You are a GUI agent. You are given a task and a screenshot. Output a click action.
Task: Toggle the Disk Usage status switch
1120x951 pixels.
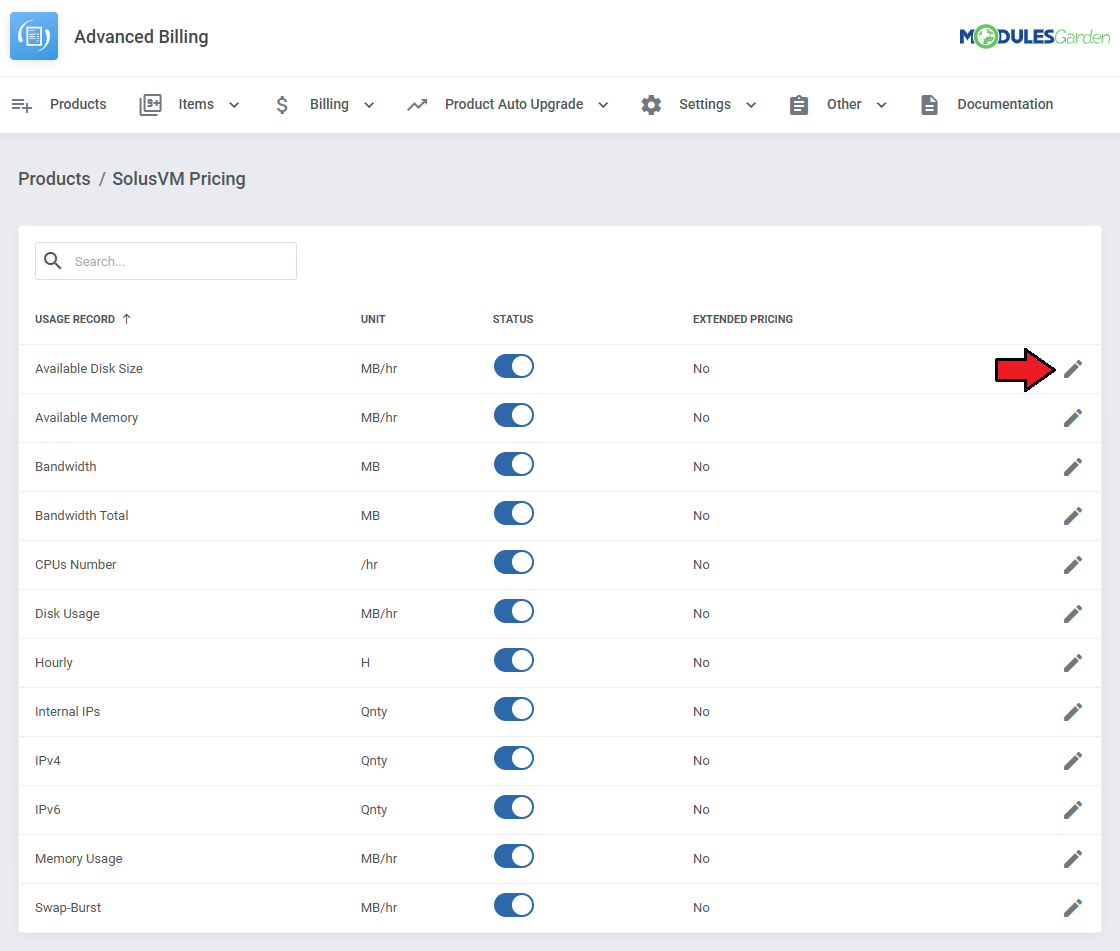pos(514,612)
